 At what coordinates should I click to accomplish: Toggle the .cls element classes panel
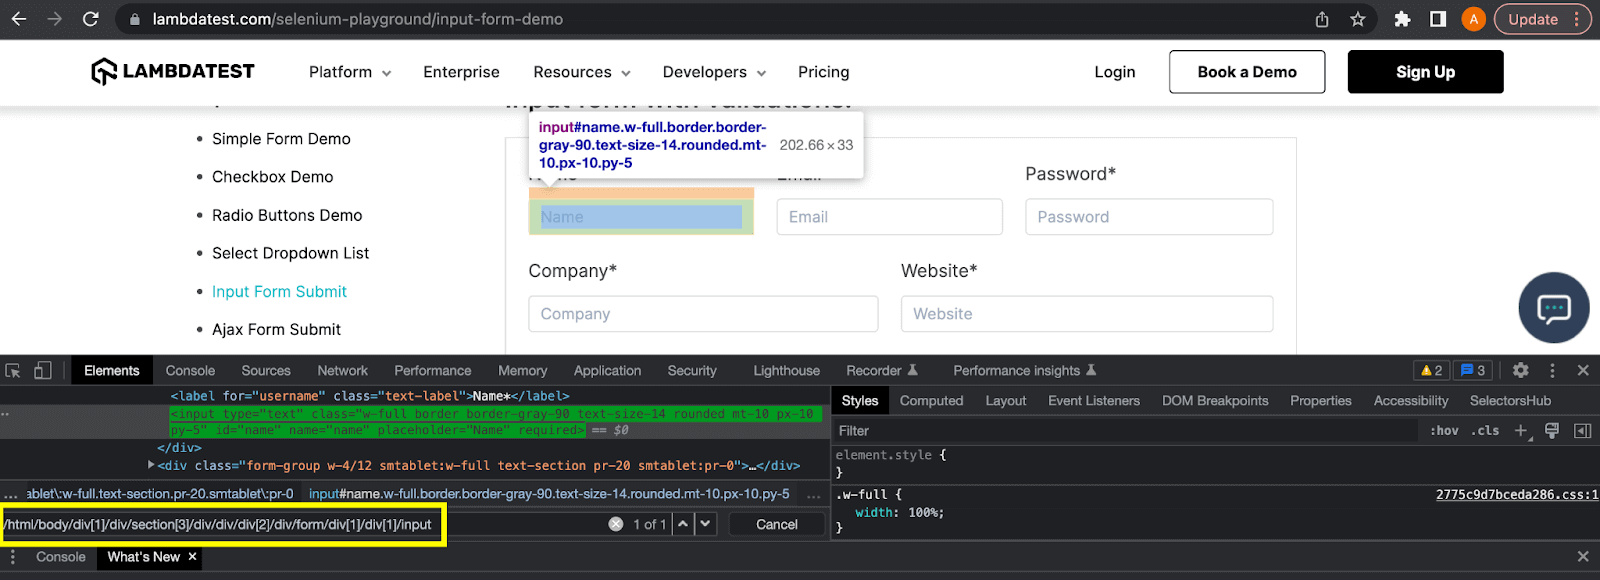pos(1485,430)
